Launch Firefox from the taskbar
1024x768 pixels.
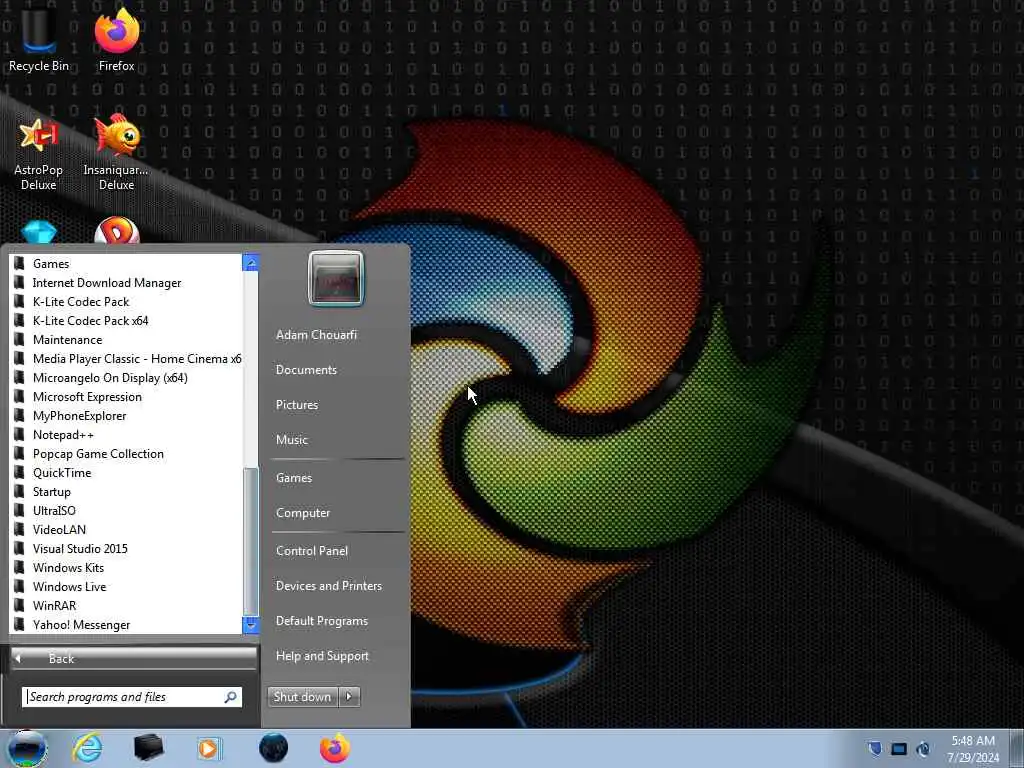coord(334,748)
